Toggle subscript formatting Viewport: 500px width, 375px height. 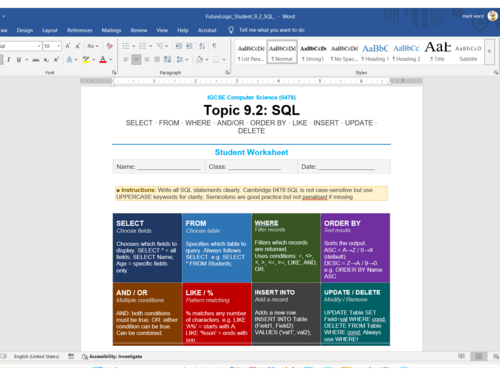[x=46, y=60]
